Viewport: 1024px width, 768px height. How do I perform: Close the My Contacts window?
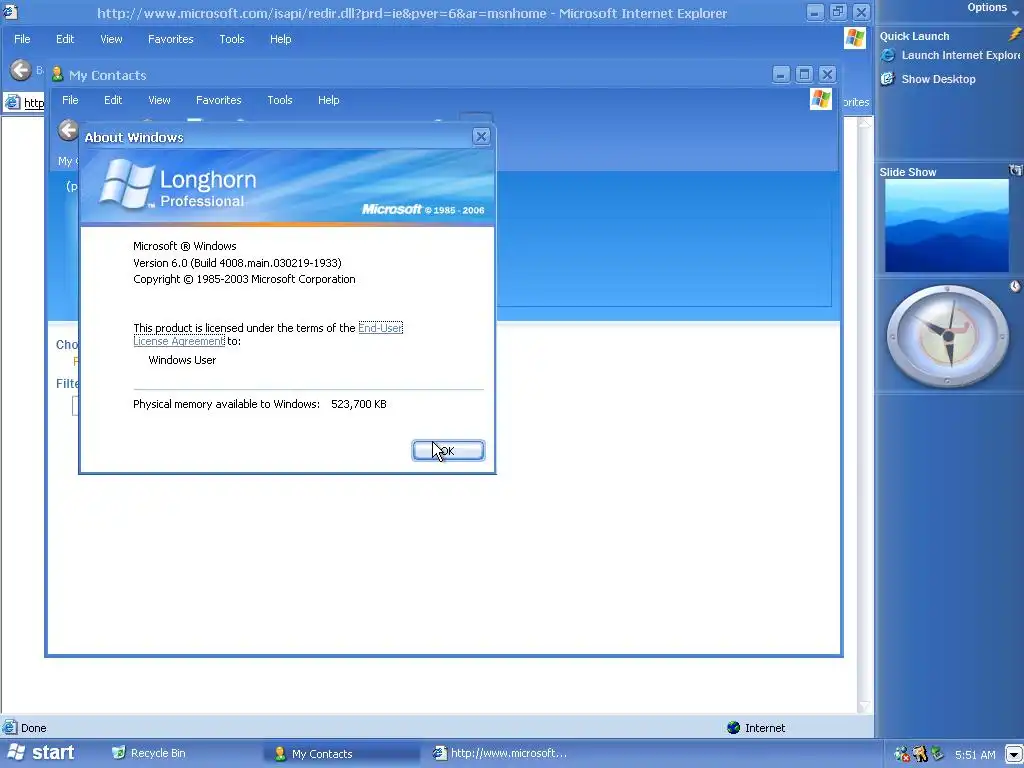click(x=827, y=74)
